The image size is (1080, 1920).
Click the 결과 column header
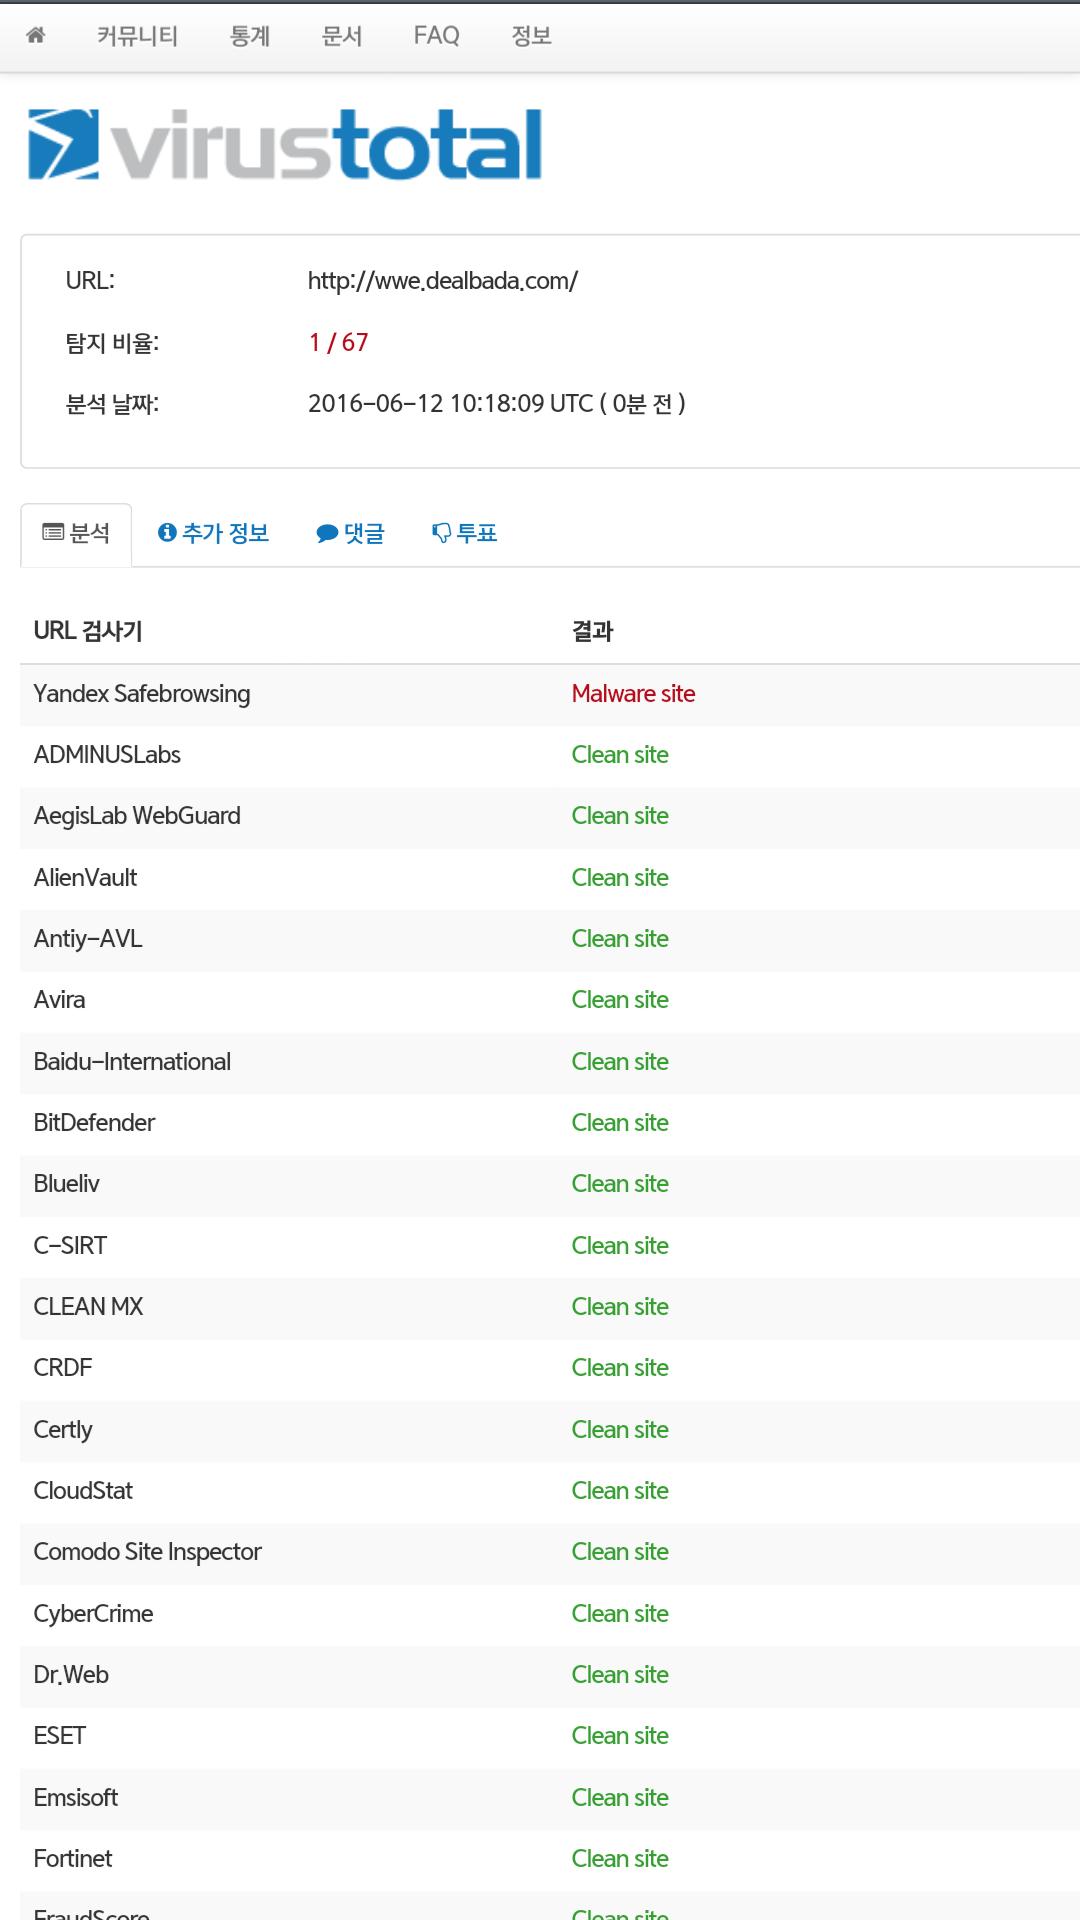point(592,631)
